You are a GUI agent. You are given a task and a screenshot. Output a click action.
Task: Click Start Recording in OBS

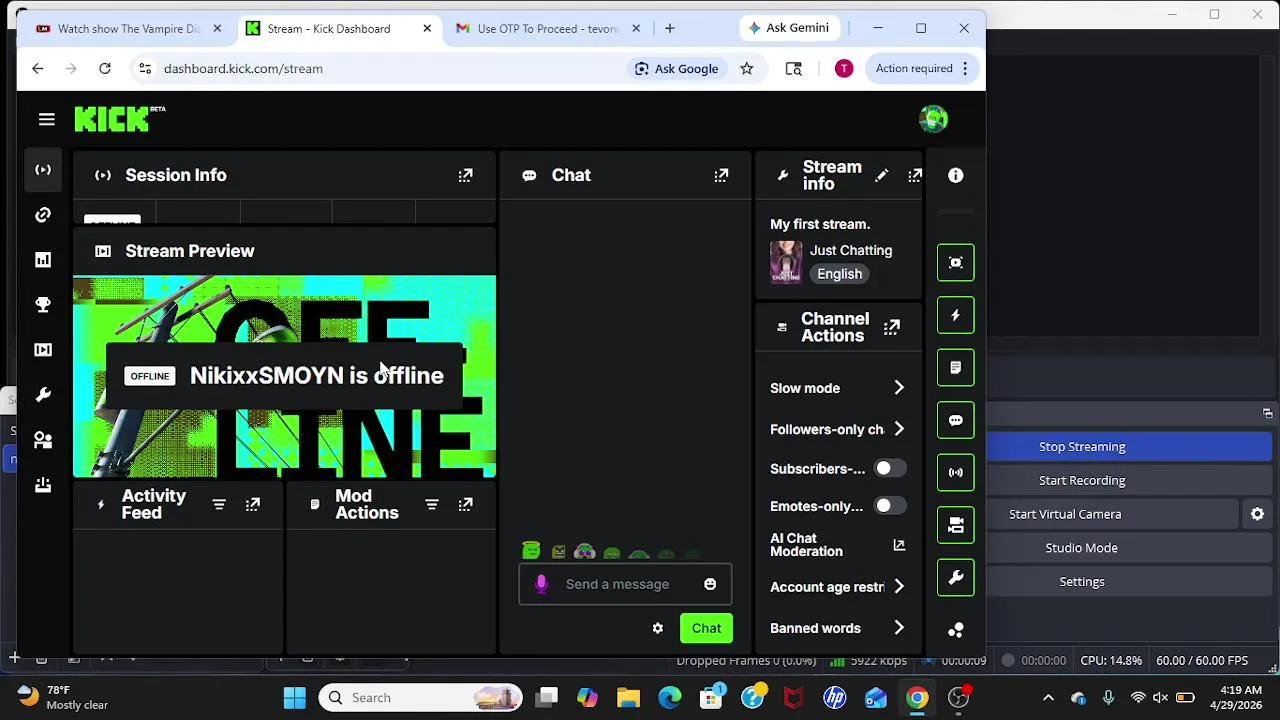pyautogui.click(x=1082, y=480)
